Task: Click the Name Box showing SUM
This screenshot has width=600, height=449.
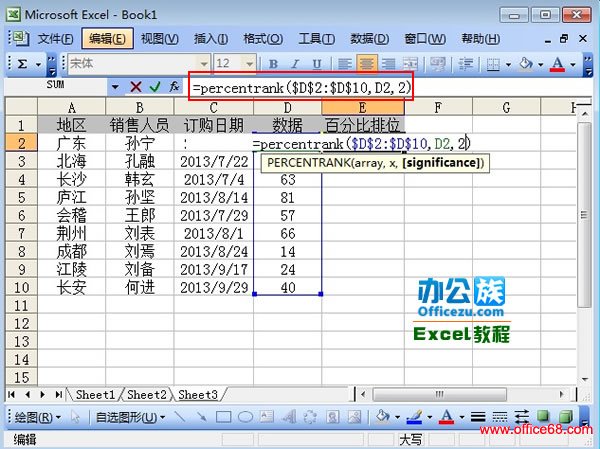Action: [x=56, y=85]
